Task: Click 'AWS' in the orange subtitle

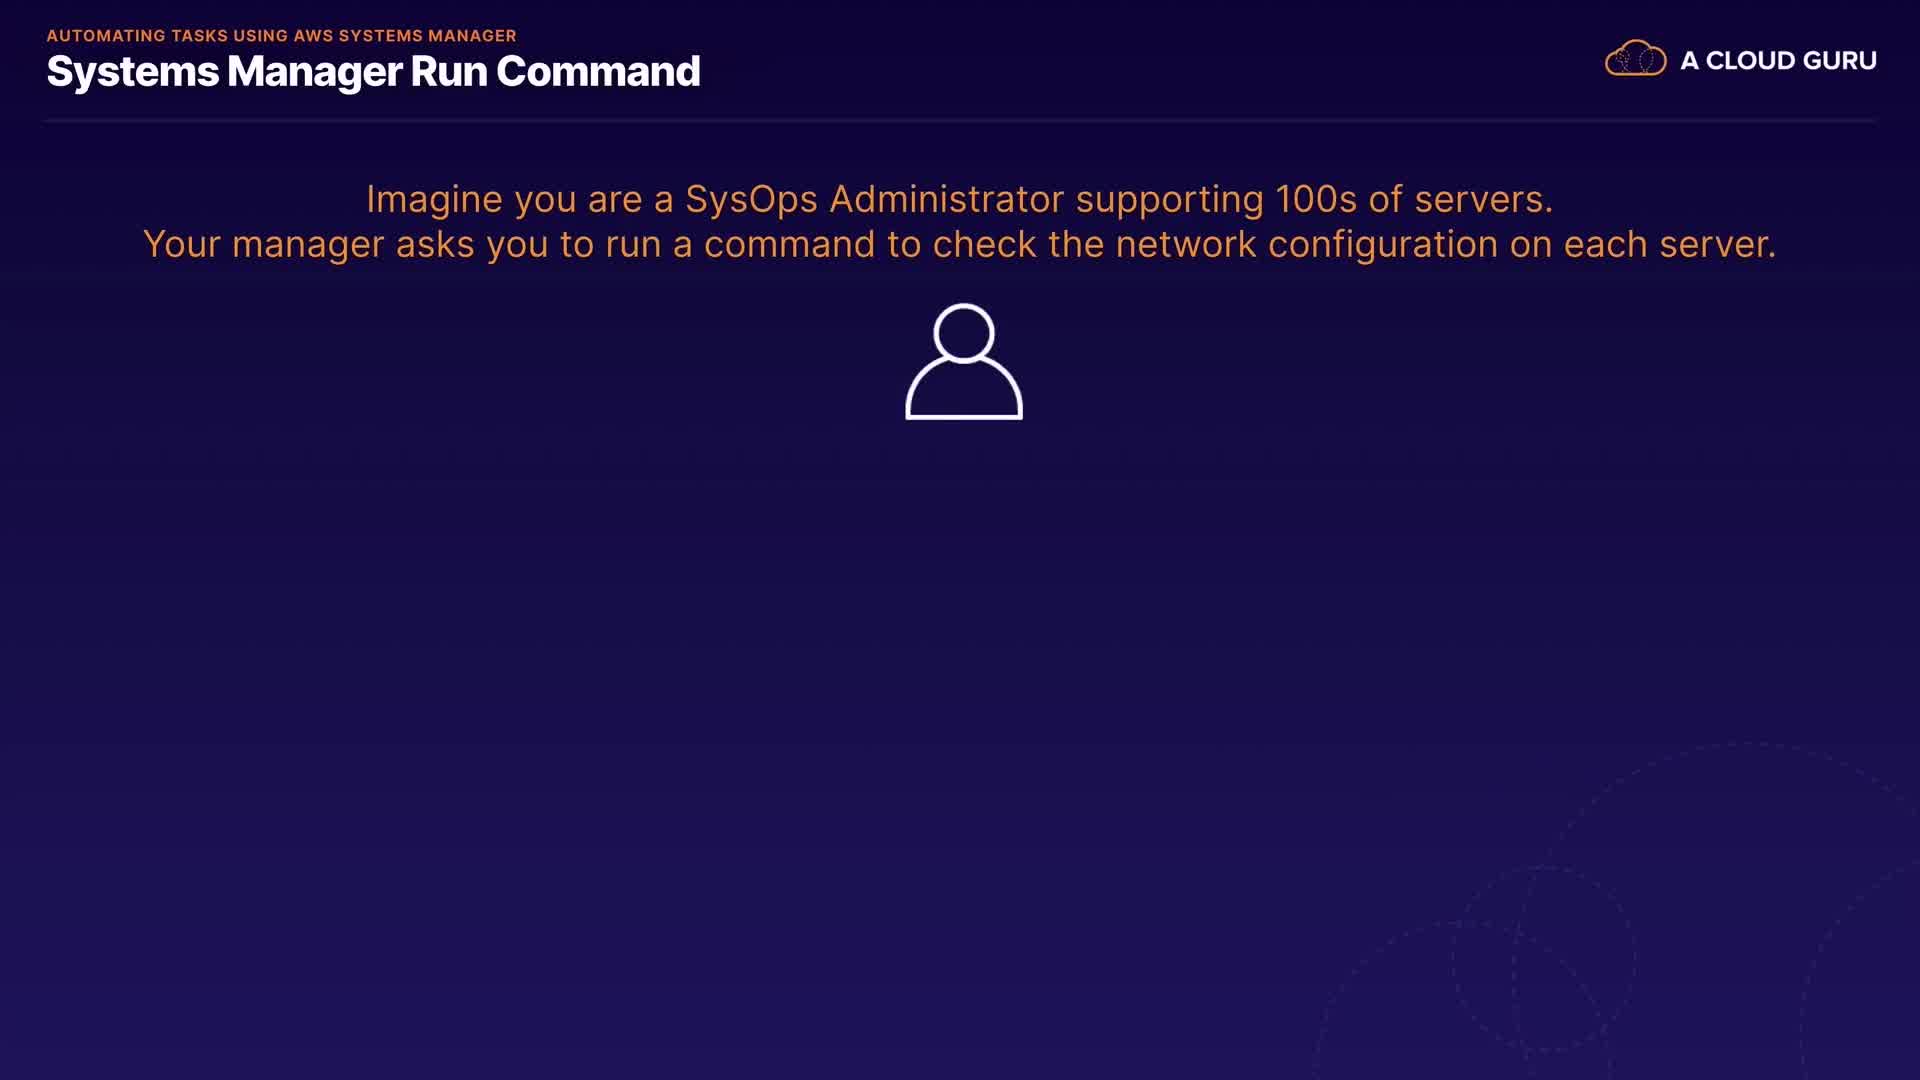Action: point(314,36)
